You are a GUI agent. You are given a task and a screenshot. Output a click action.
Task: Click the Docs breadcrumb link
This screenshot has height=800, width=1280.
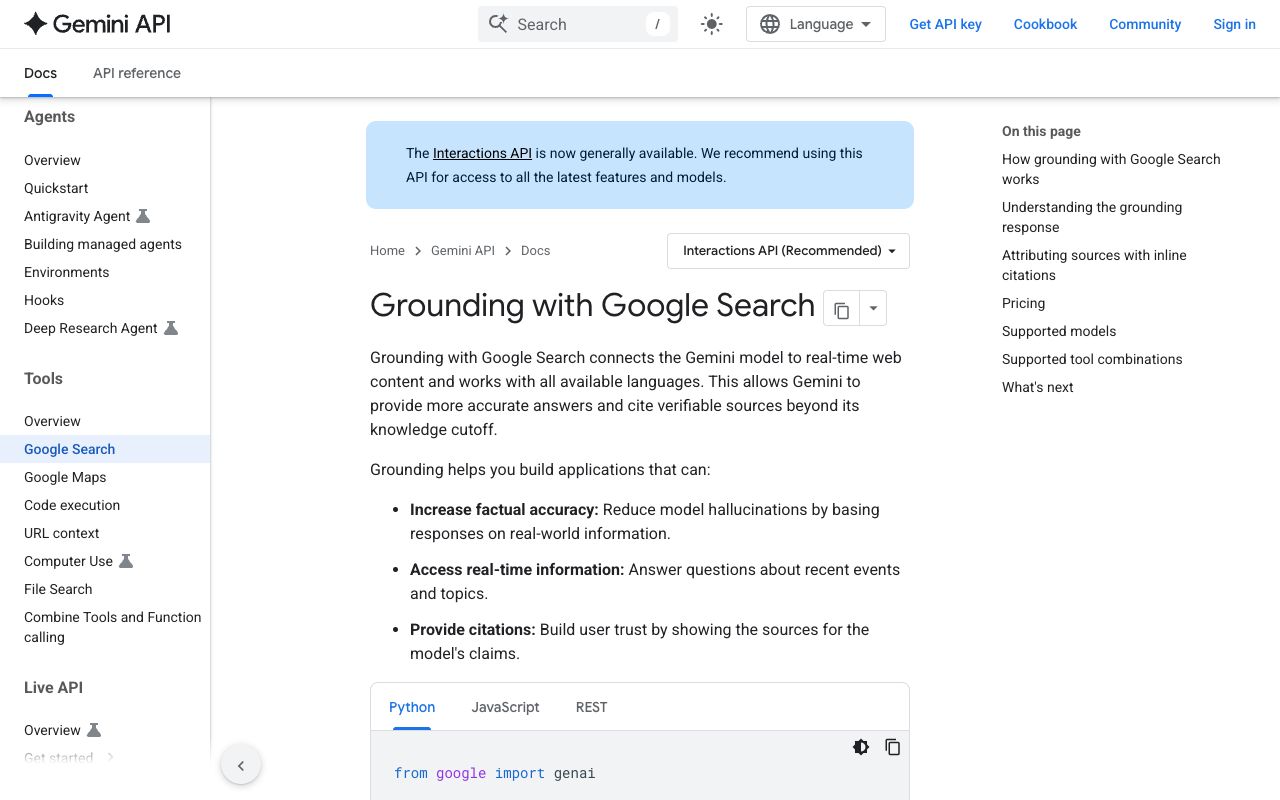[x=535, y=251]
